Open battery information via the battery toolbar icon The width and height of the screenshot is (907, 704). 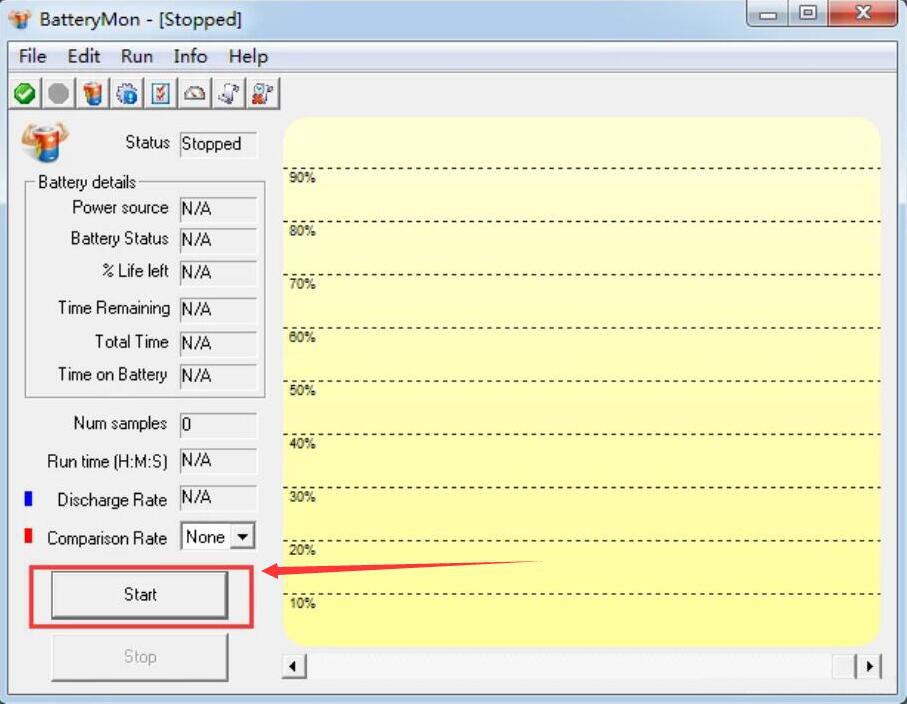coord(93,93)
